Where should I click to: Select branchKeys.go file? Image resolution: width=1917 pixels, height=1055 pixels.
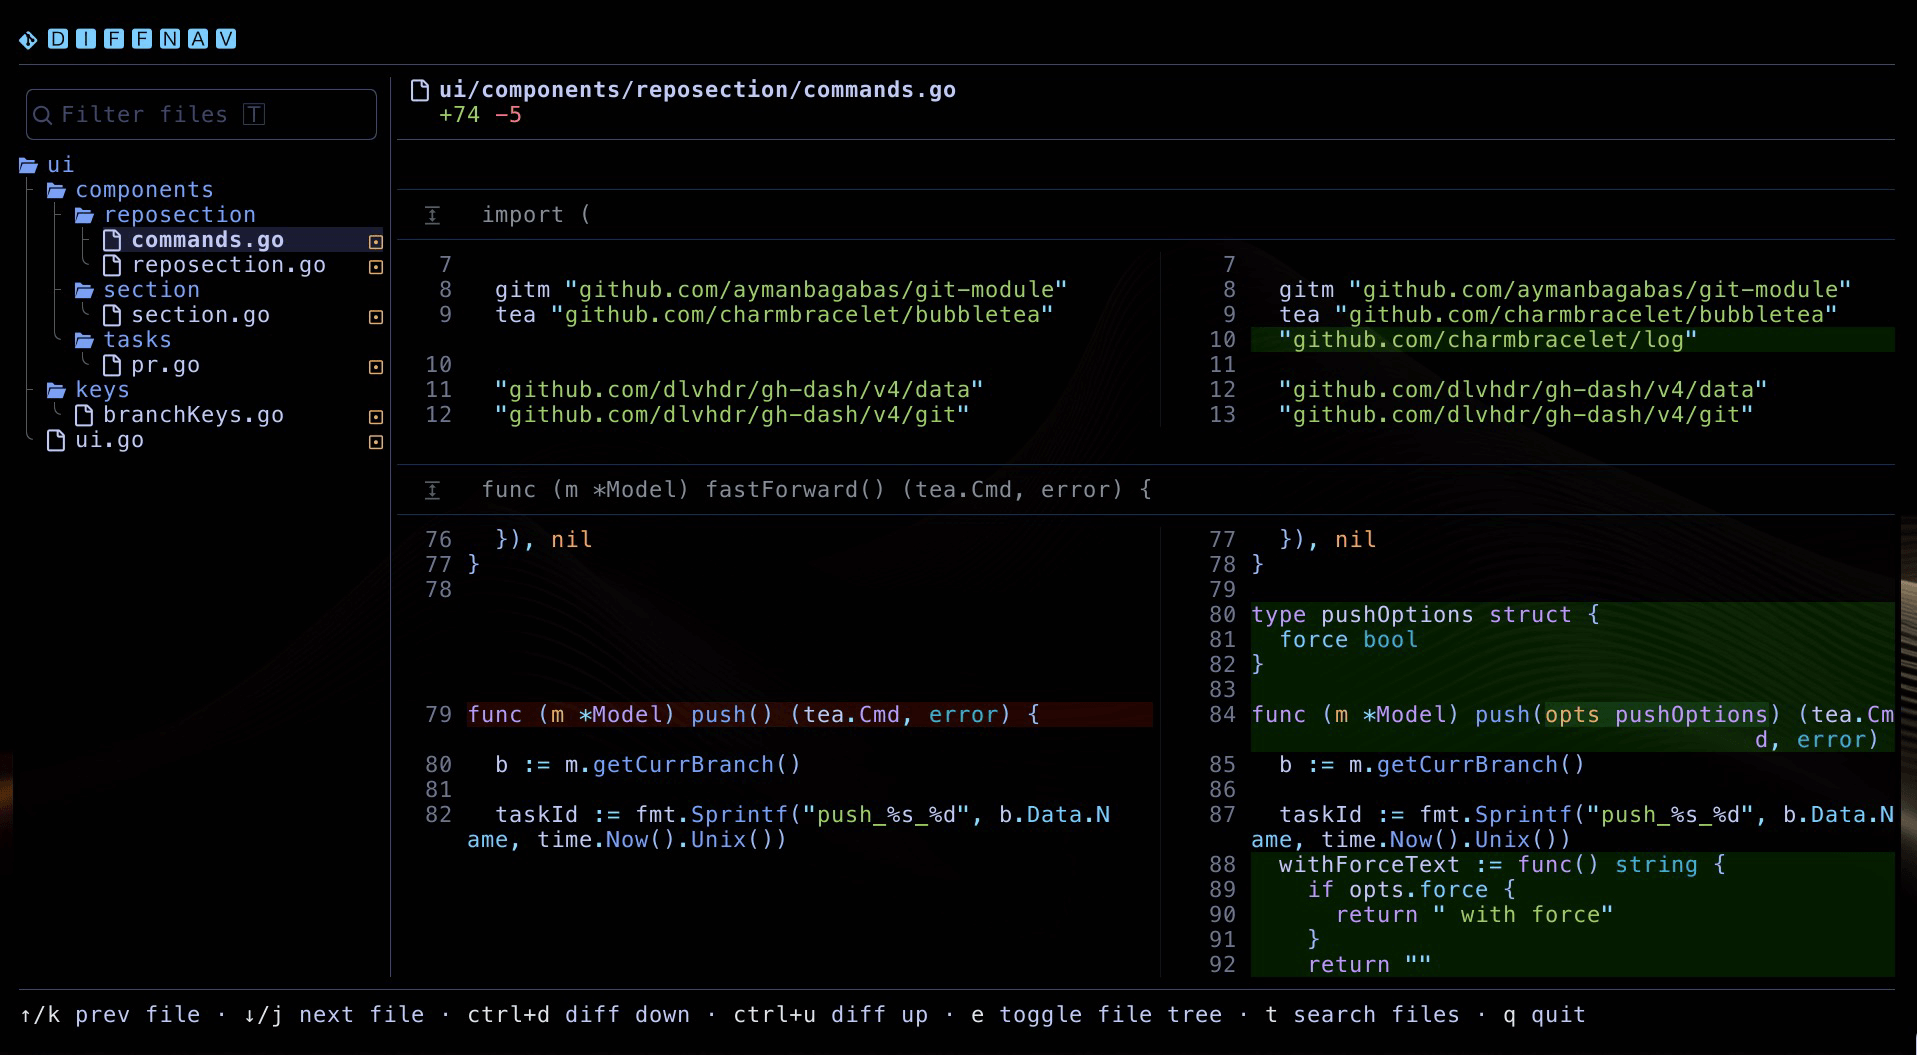pos(193,415)
